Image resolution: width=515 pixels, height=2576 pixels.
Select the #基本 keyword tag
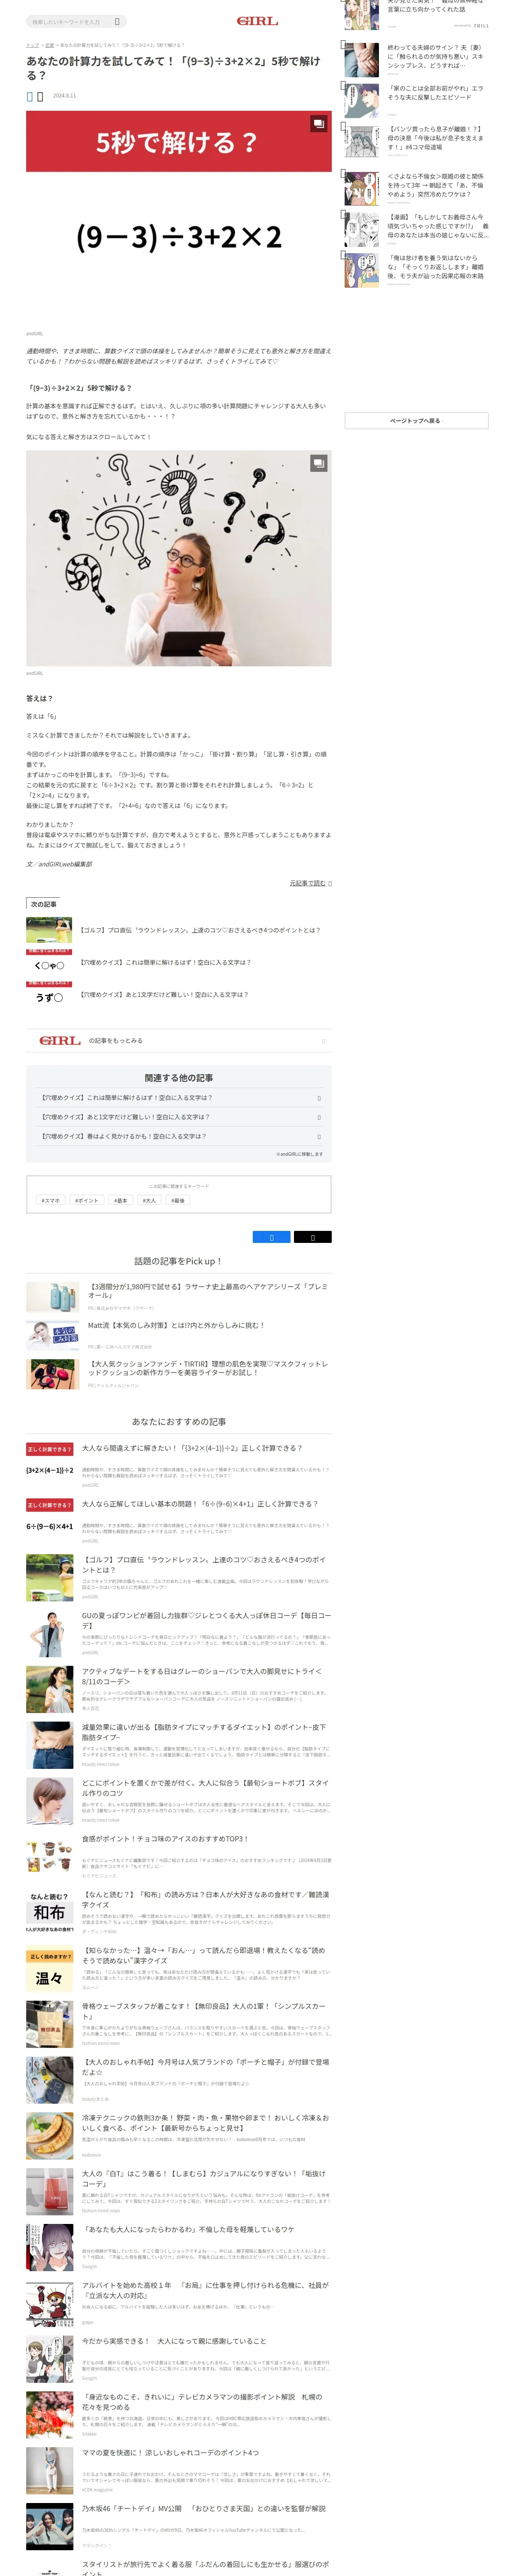[x=120, y=1200]
